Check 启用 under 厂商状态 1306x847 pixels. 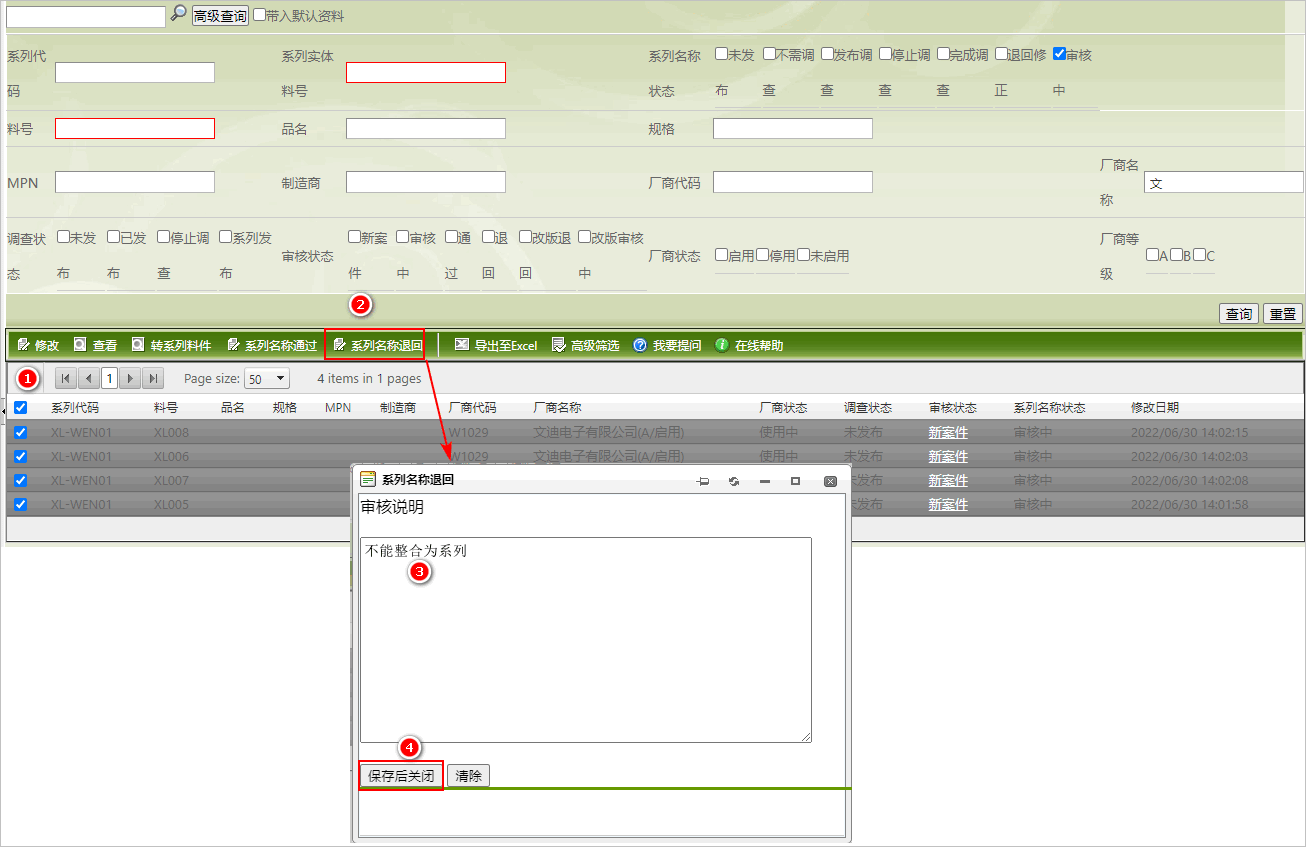pos(722,255)
